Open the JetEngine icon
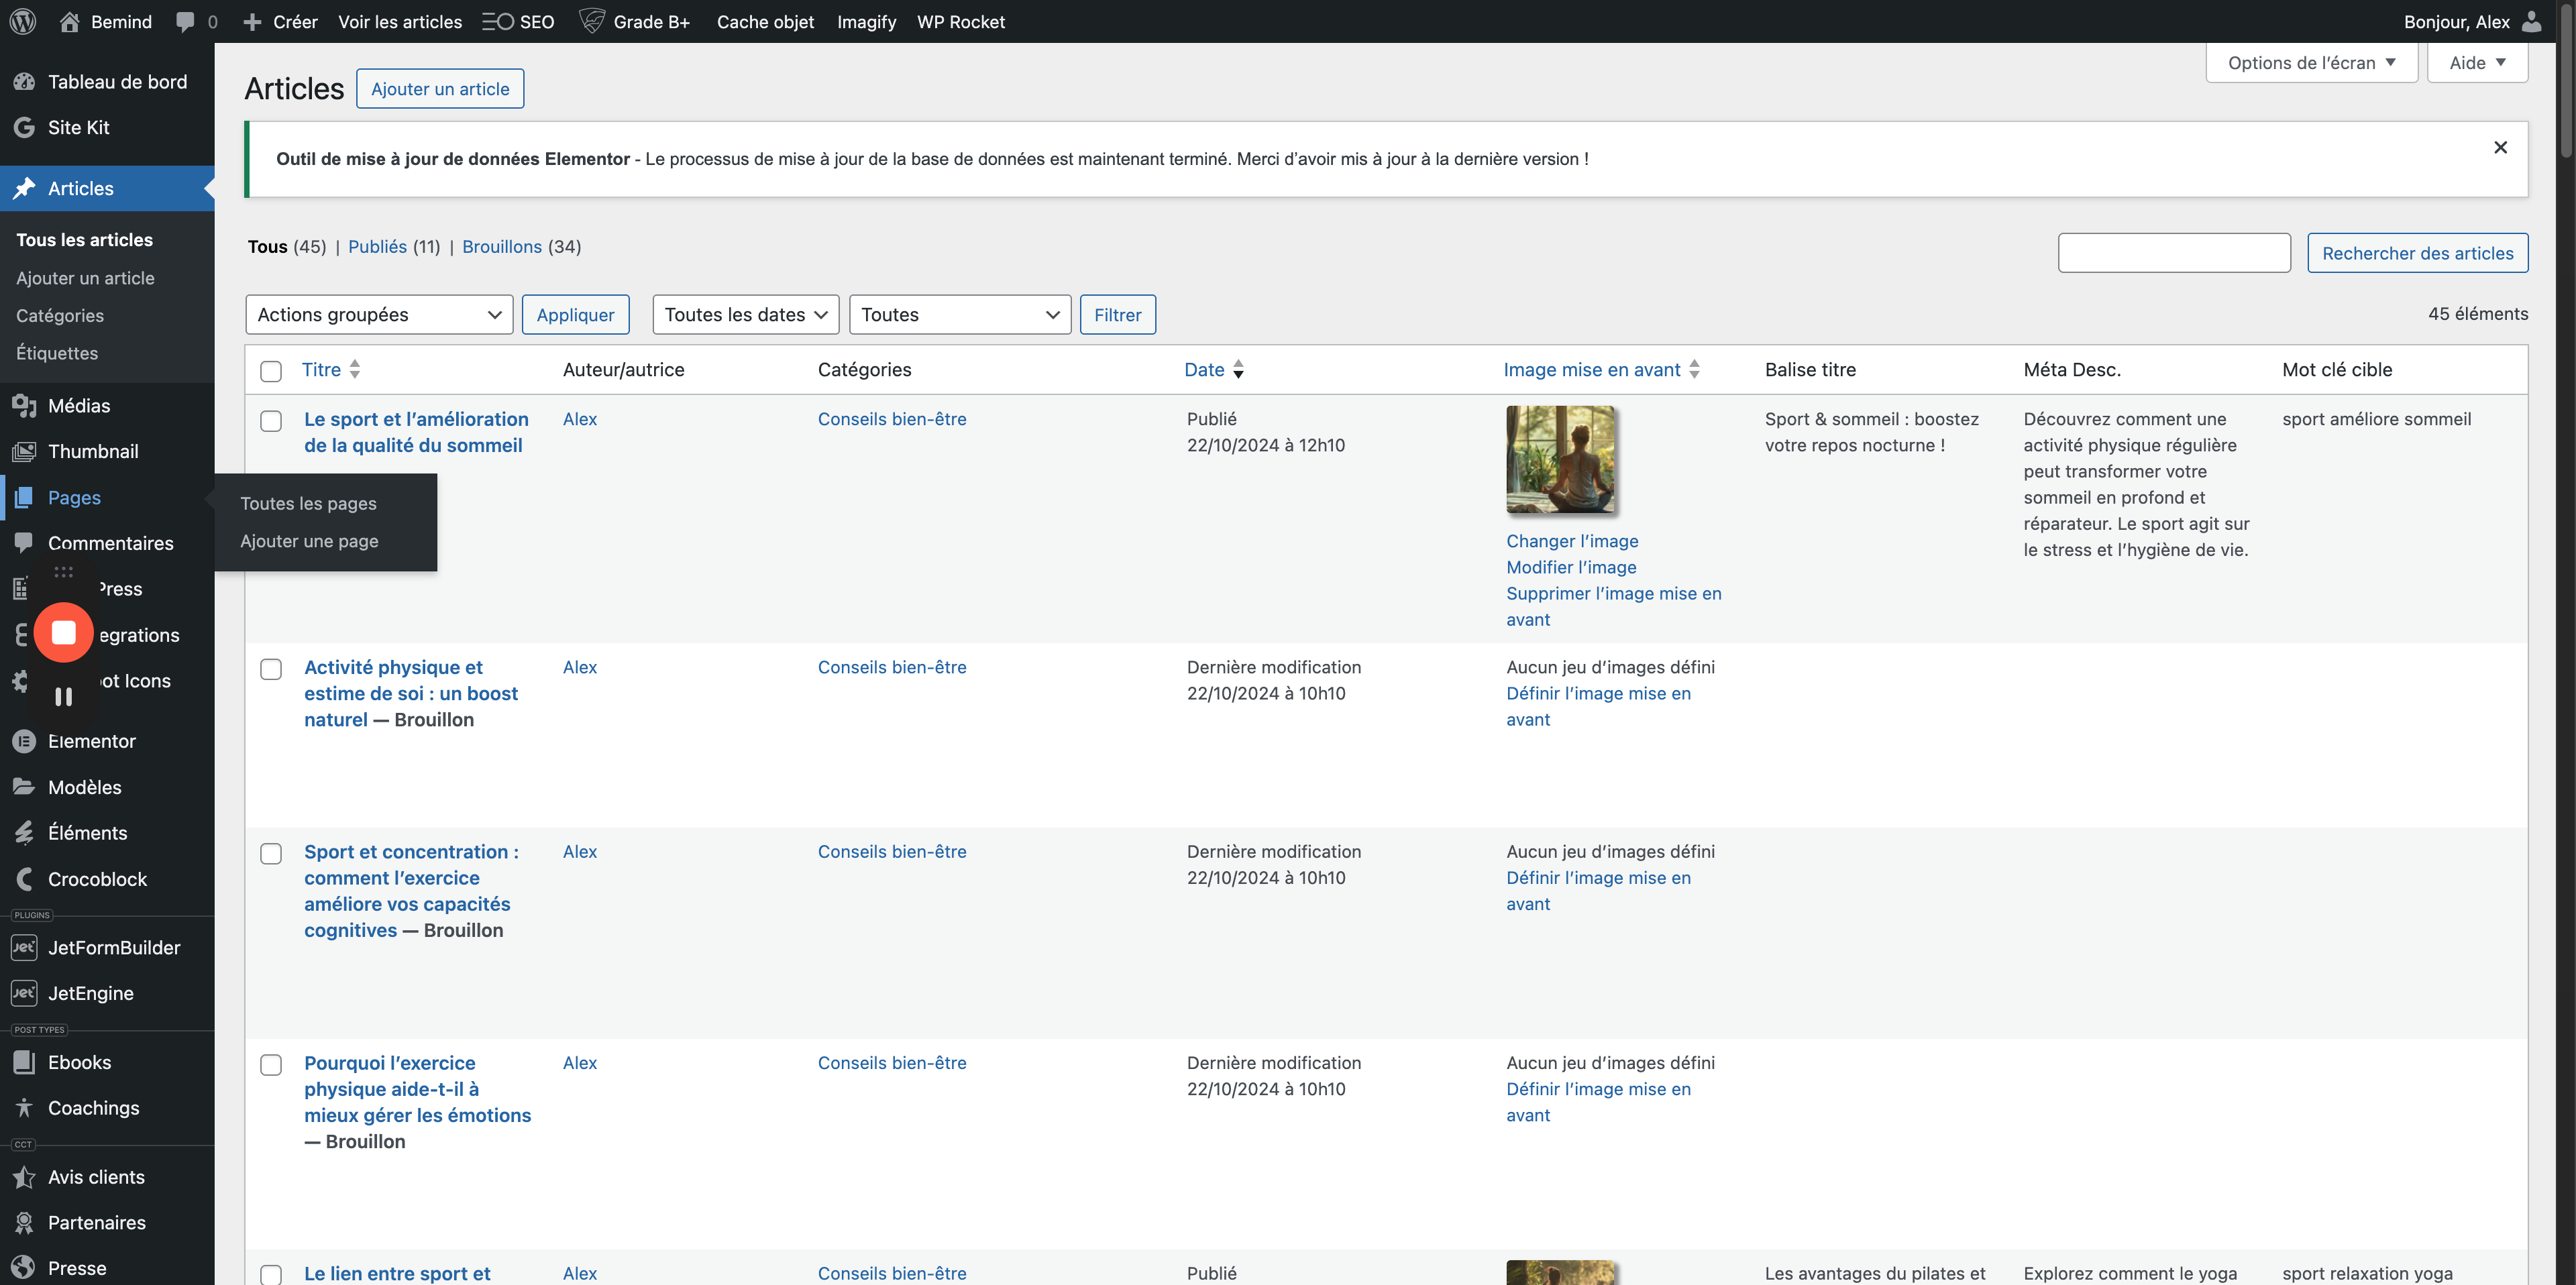This screenshot has height=1285, width=2576. point(24,993)
